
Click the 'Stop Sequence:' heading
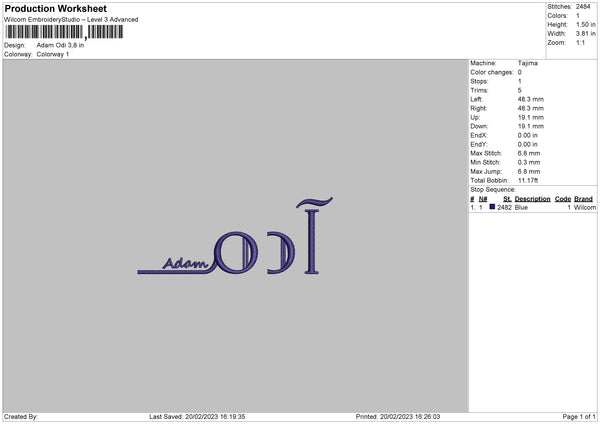tap(493, 189)
